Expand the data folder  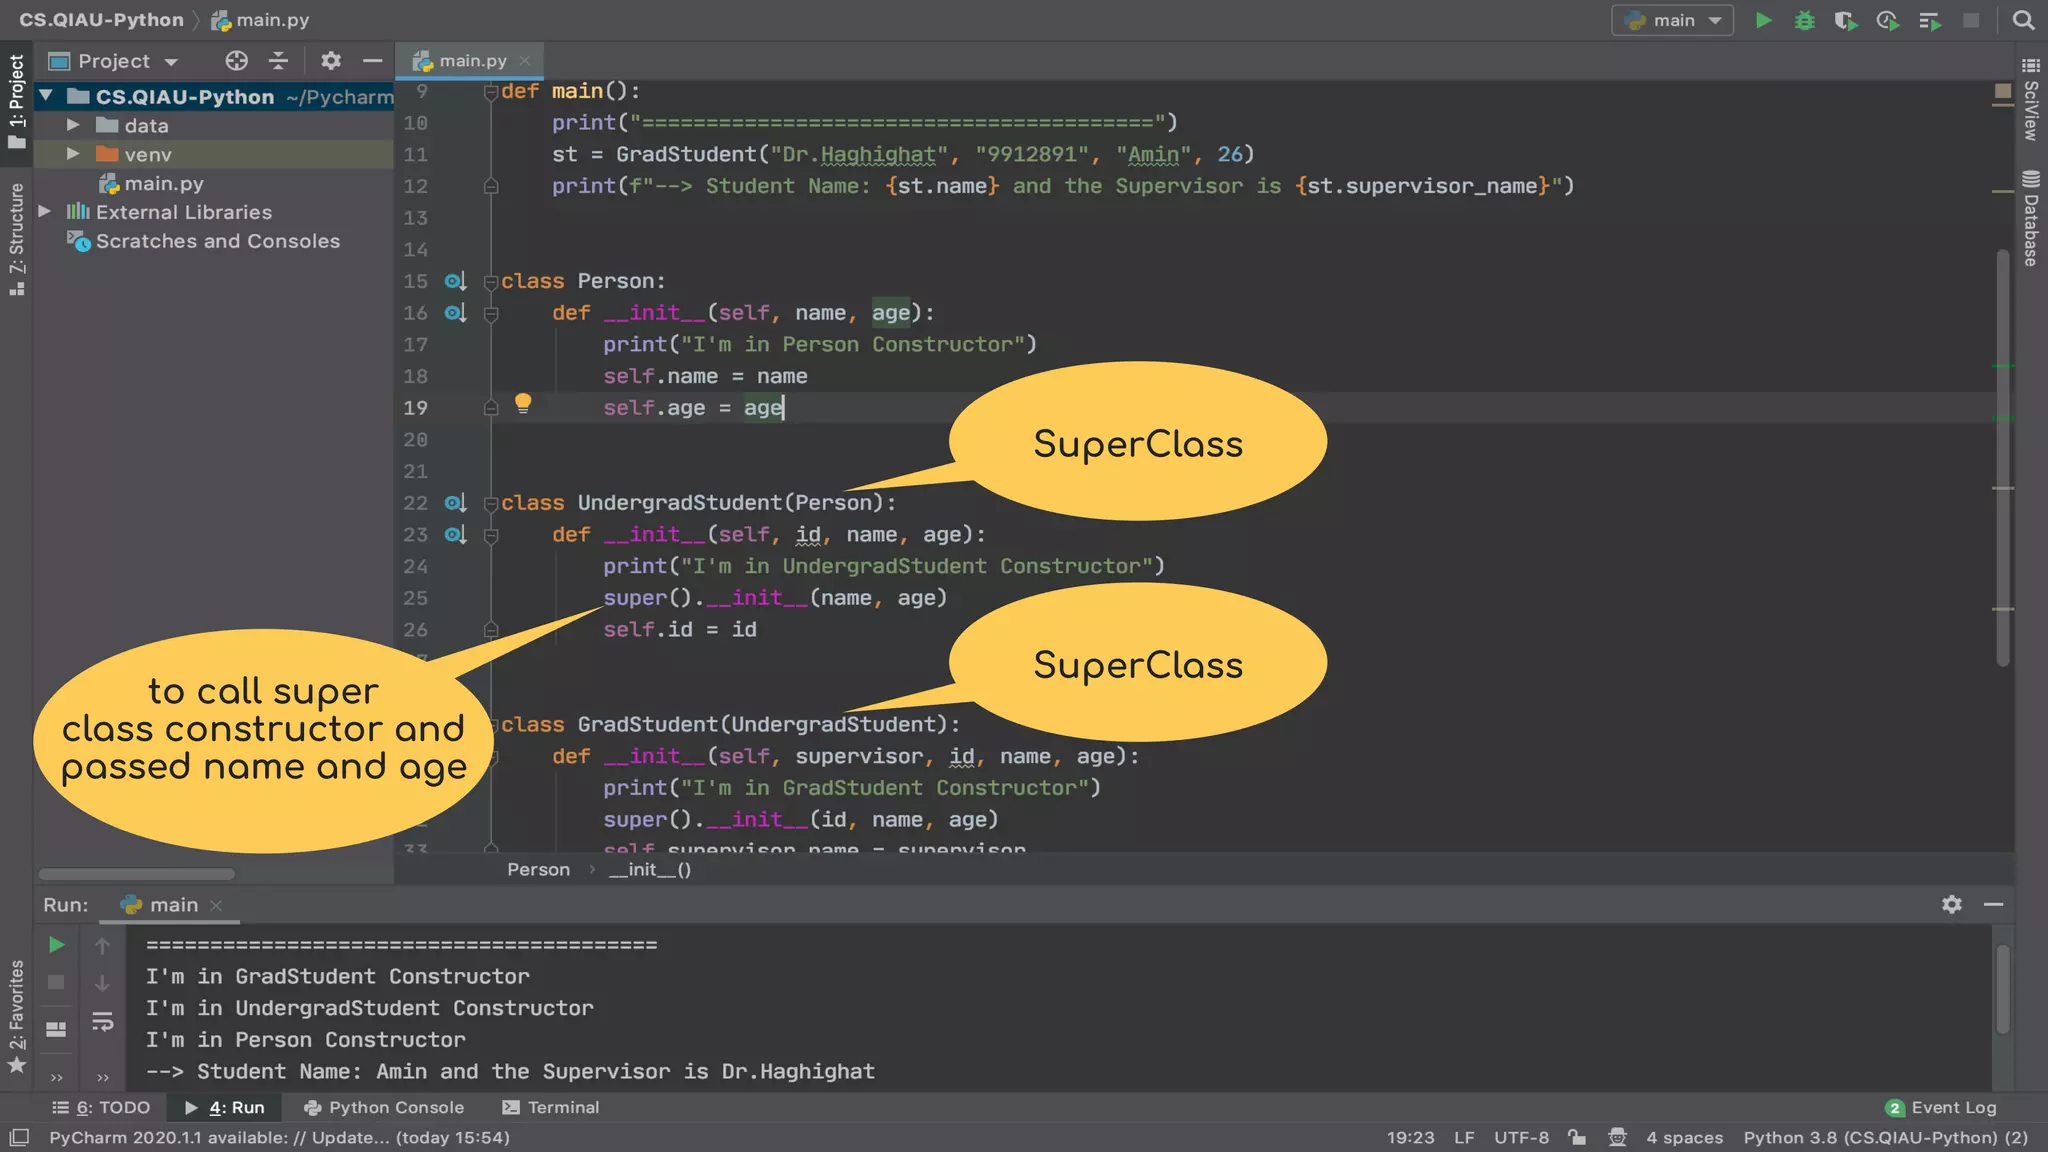(73, 125)
